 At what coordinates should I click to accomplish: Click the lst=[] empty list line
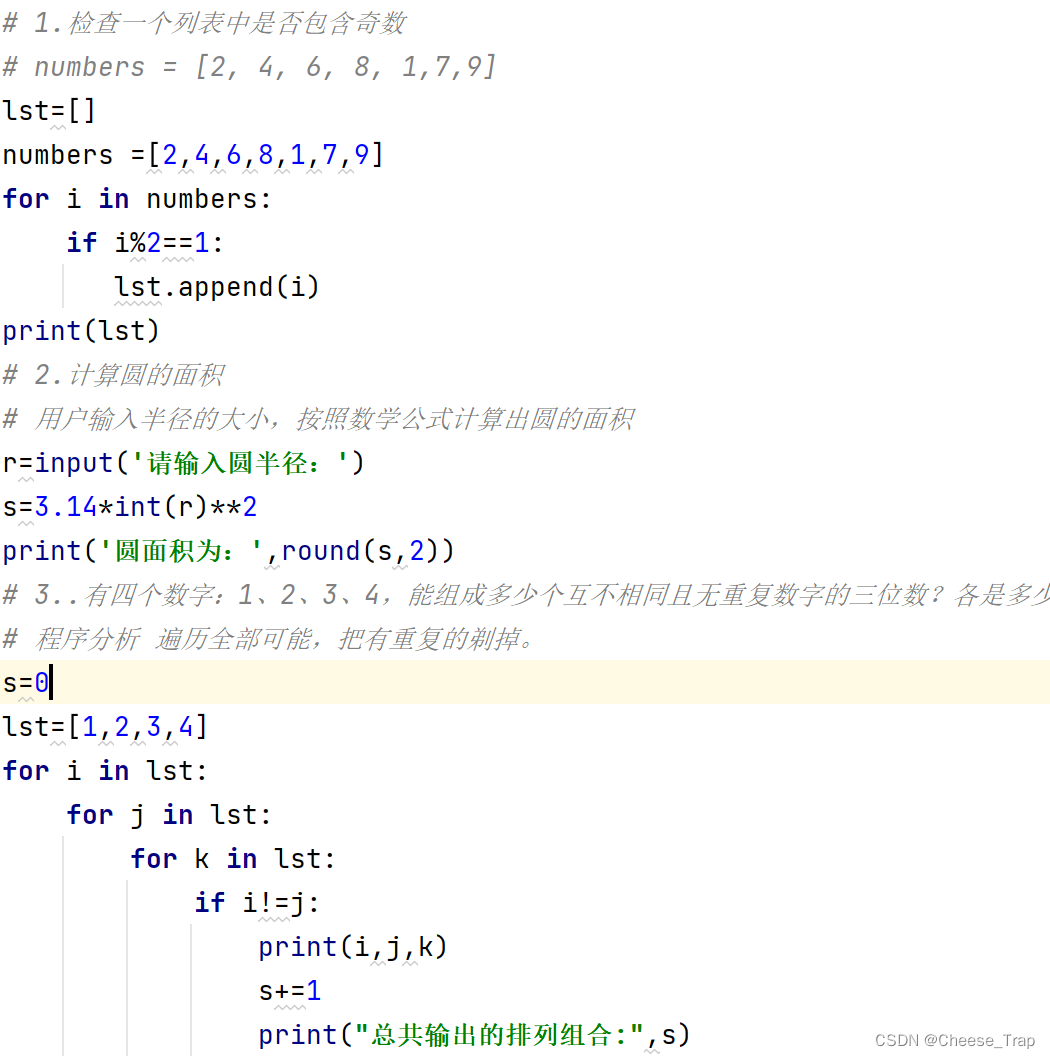(48, 110)
